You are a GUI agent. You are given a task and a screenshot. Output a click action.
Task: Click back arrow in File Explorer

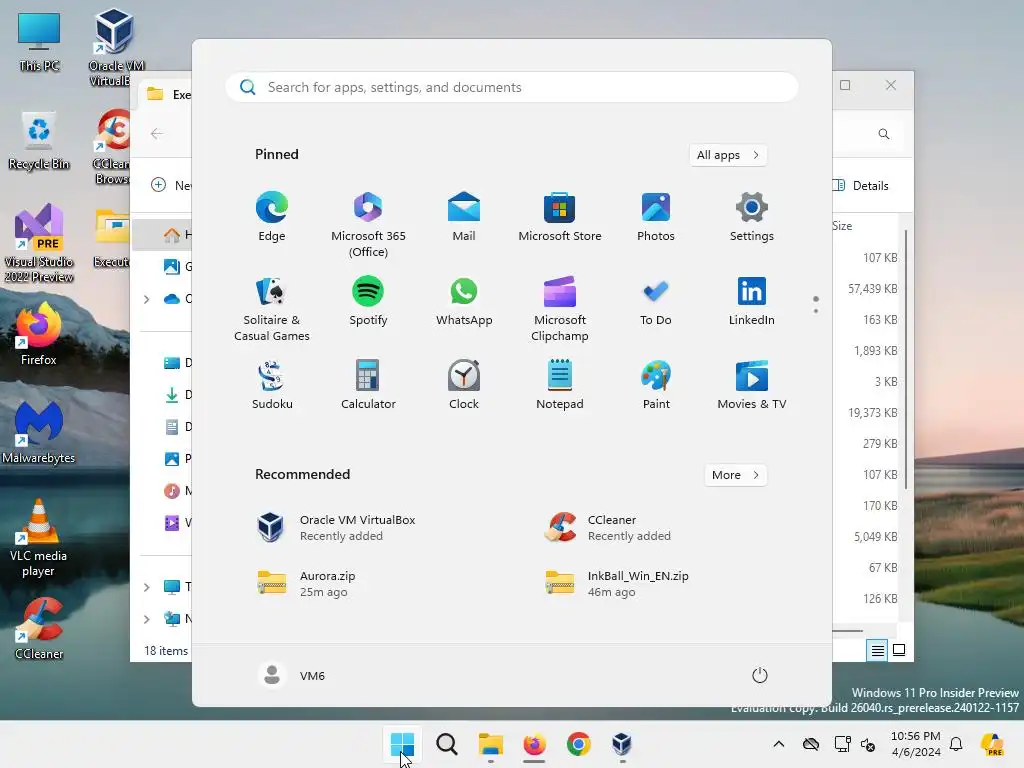tap(157, 134)
